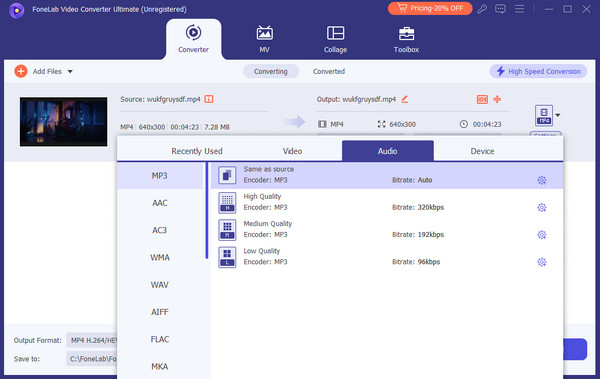
Task: Expand the Add Files dropdown arrow
Action: coord(70,72)
